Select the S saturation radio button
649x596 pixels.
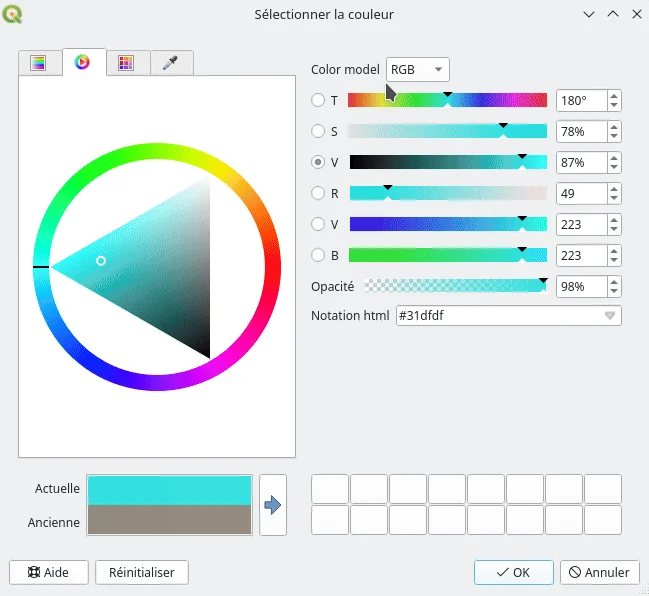[x=319, y=131]
